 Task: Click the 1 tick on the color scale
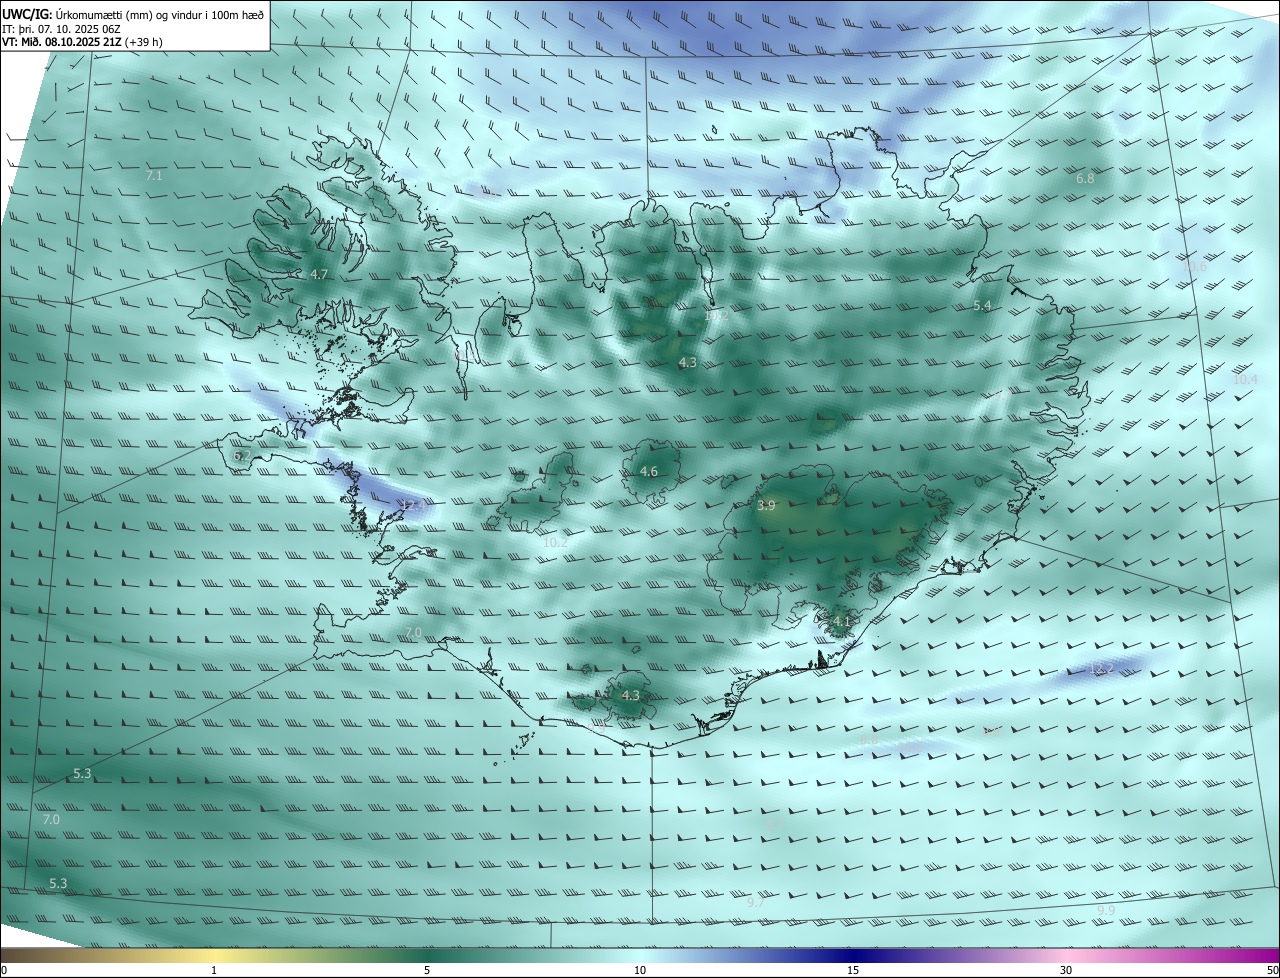click(214, 971)
